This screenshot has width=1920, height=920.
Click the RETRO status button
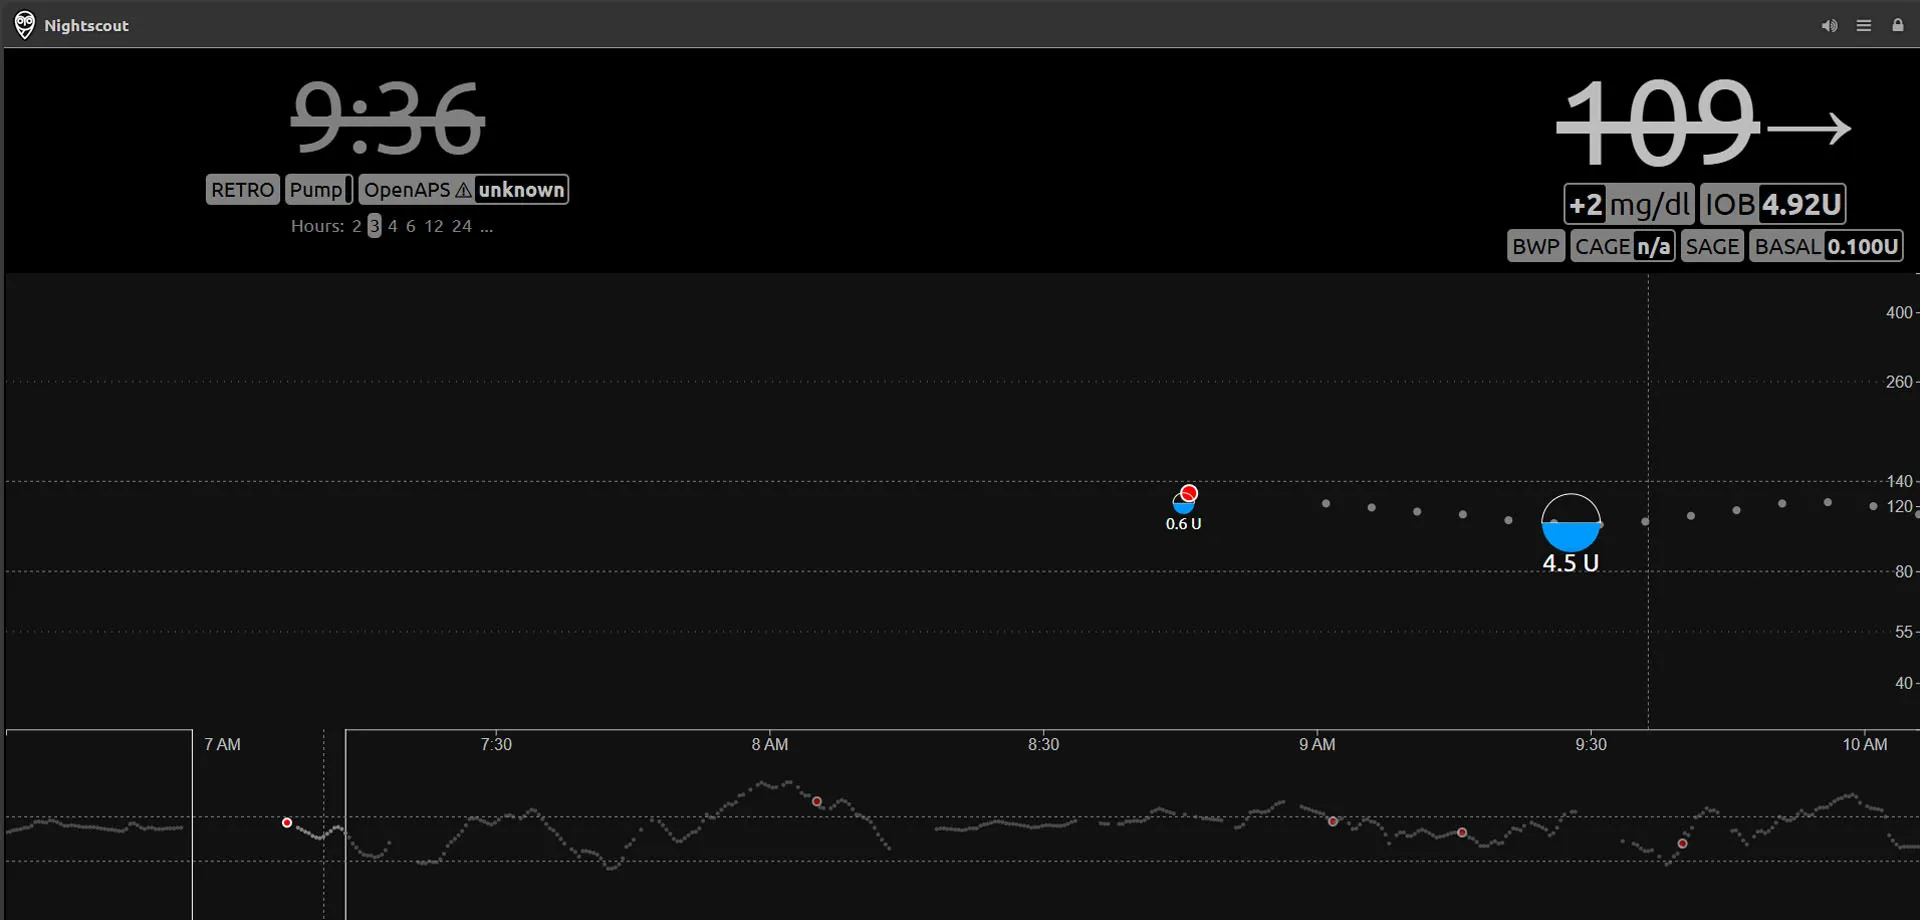point(242,190)
